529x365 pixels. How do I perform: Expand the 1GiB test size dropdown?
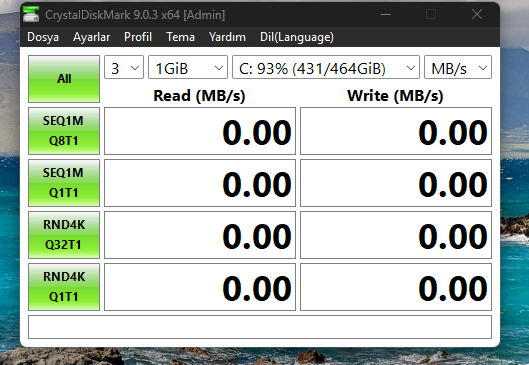[x=188, y=67]
